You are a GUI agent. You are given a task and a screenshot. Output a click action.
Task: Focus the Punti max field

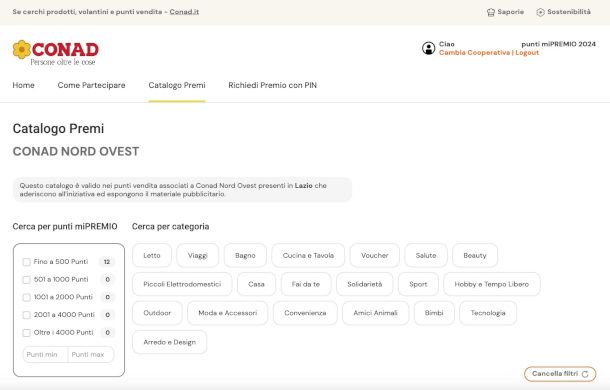91,355
